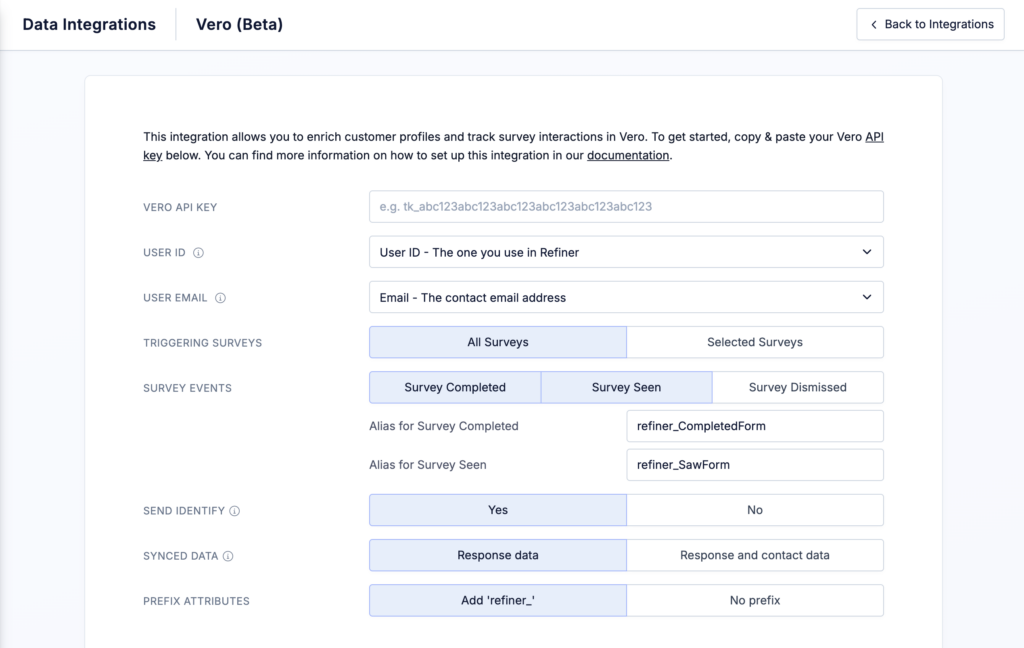The image size is (1024, 648).
Task: Edit the Alias for Survey Completed field
Action: coord(754,426)
